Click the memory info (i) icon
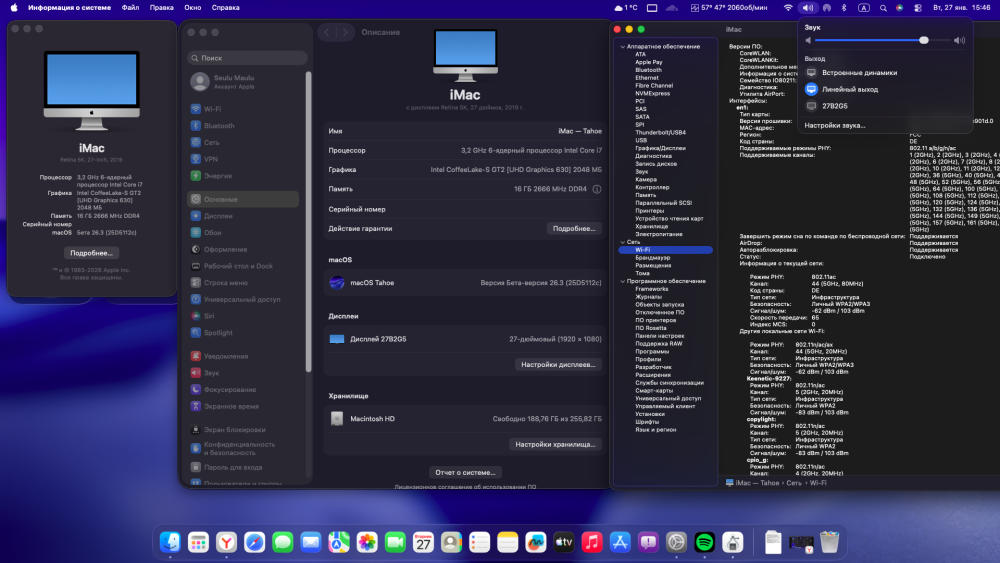This screenshot has height=563, width=1000. click(x=596, y=189)
